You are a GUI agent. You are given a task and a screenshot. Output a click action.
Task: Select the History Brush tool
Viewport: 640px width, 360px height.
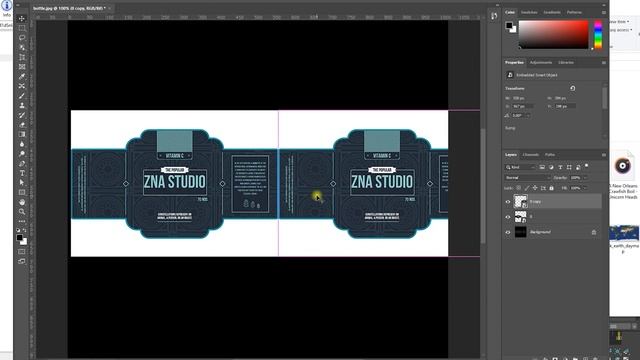pos(22,115)
